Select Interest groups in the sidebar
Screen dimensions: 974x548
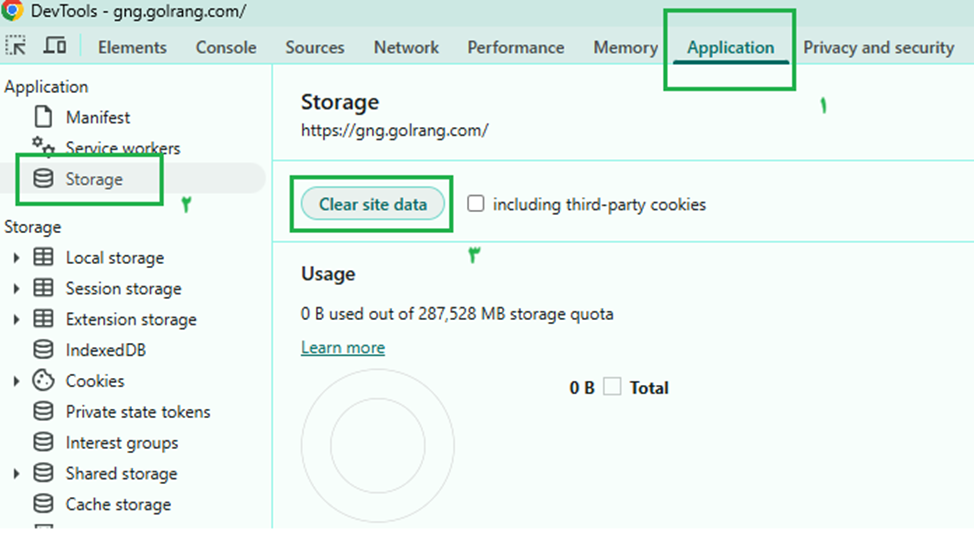(121, 443)
